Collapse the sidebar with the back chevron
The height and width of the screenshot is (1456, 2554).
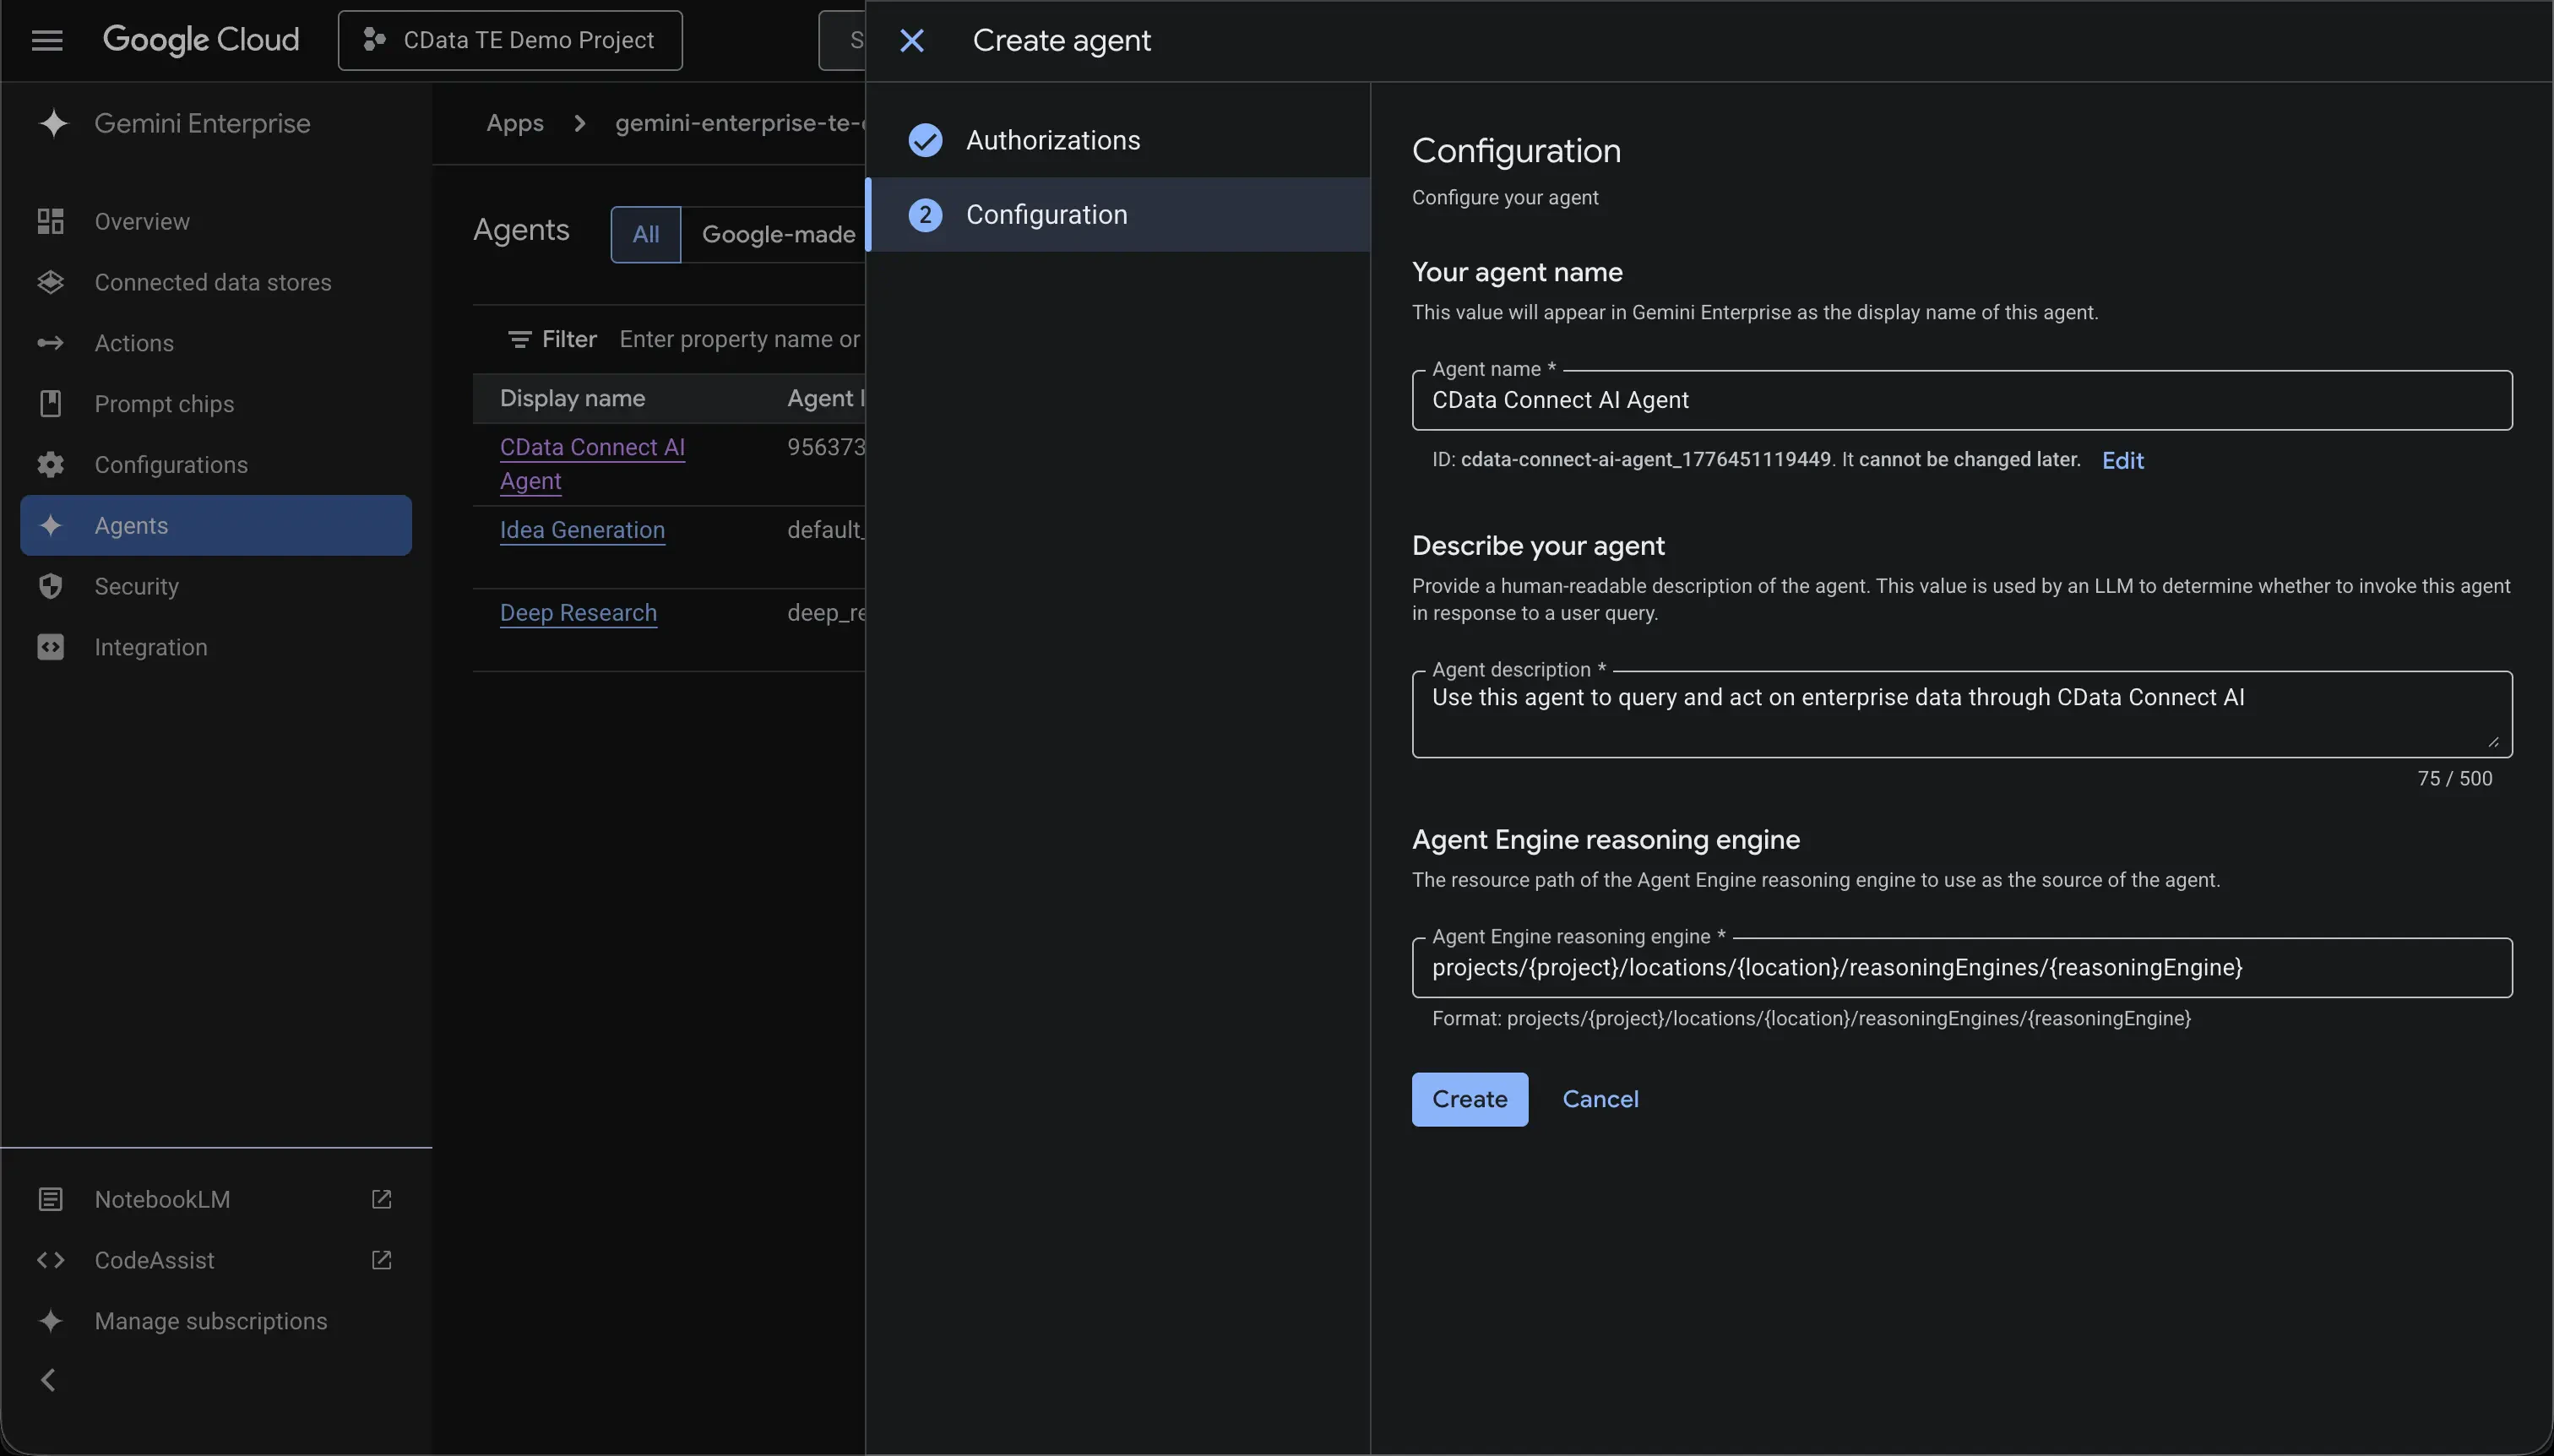[48, 1379]
